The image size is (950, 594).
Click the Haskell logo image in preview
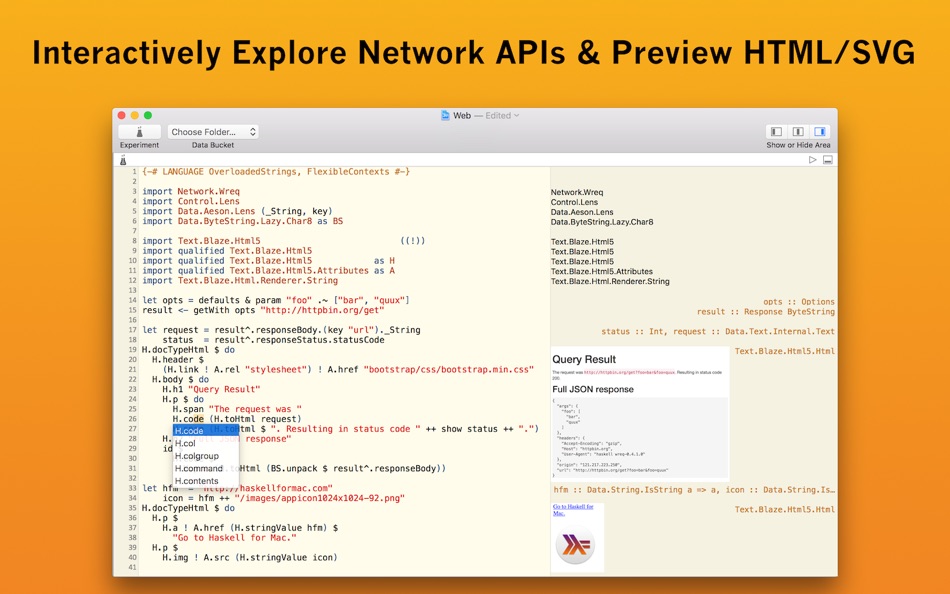[575, 546]
